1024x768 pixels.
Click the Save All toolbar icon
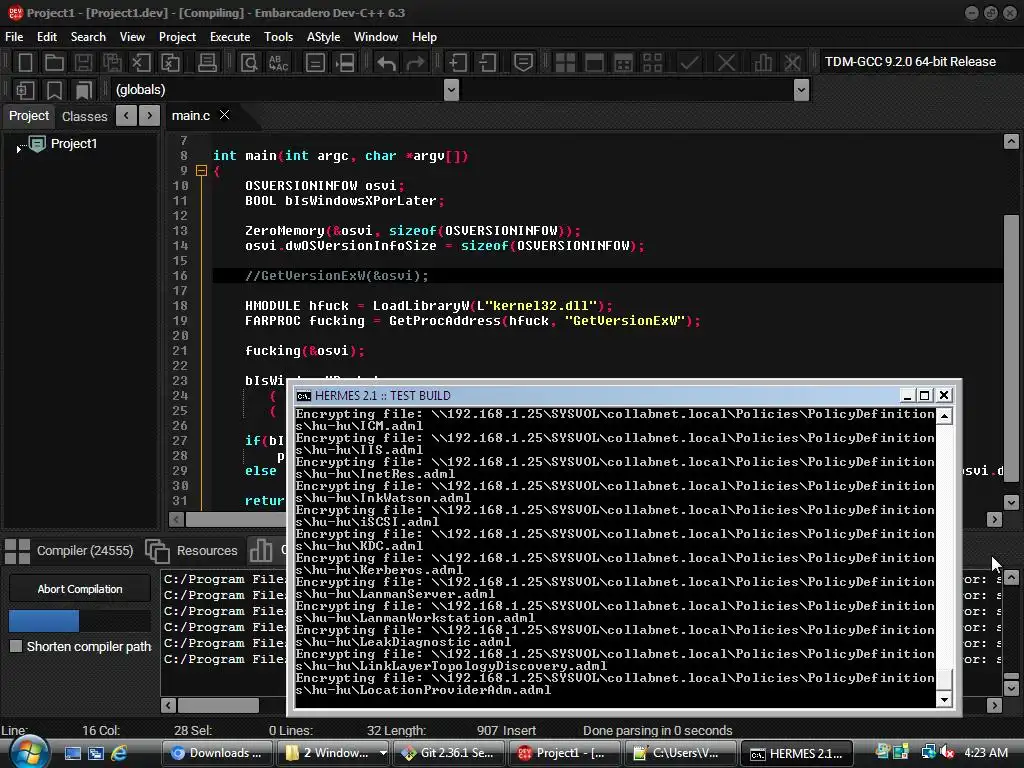click(x=112, y=62)
